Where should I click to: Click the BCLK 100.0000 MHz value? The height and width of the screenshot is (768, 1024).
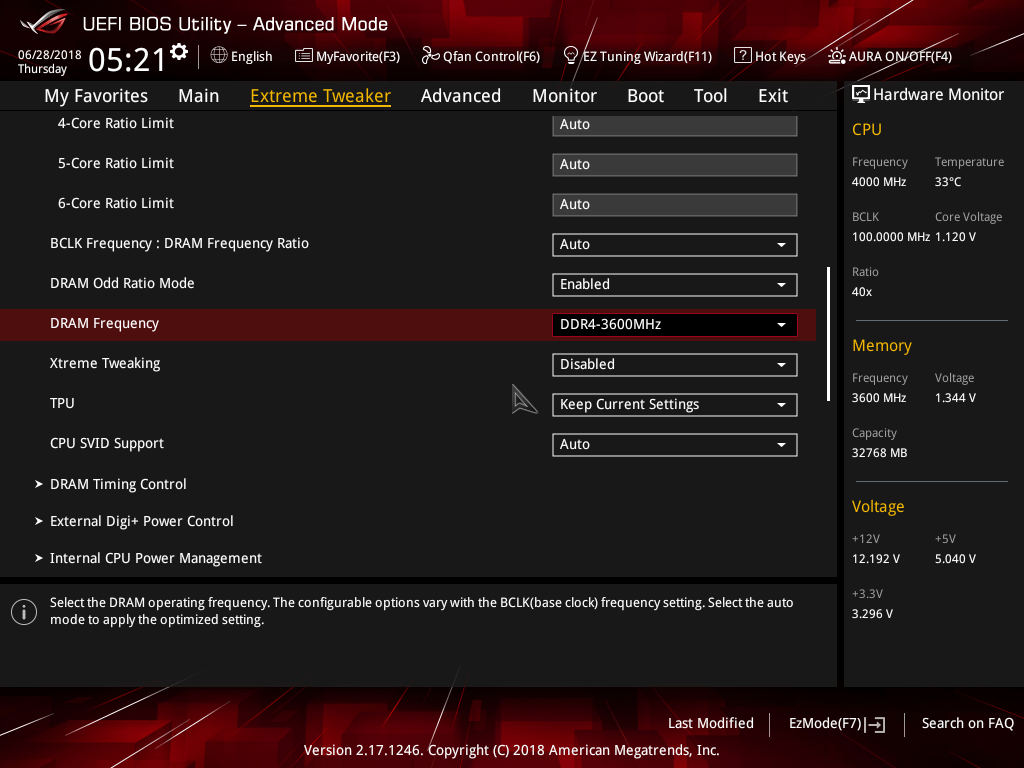[x=891, y=236]
